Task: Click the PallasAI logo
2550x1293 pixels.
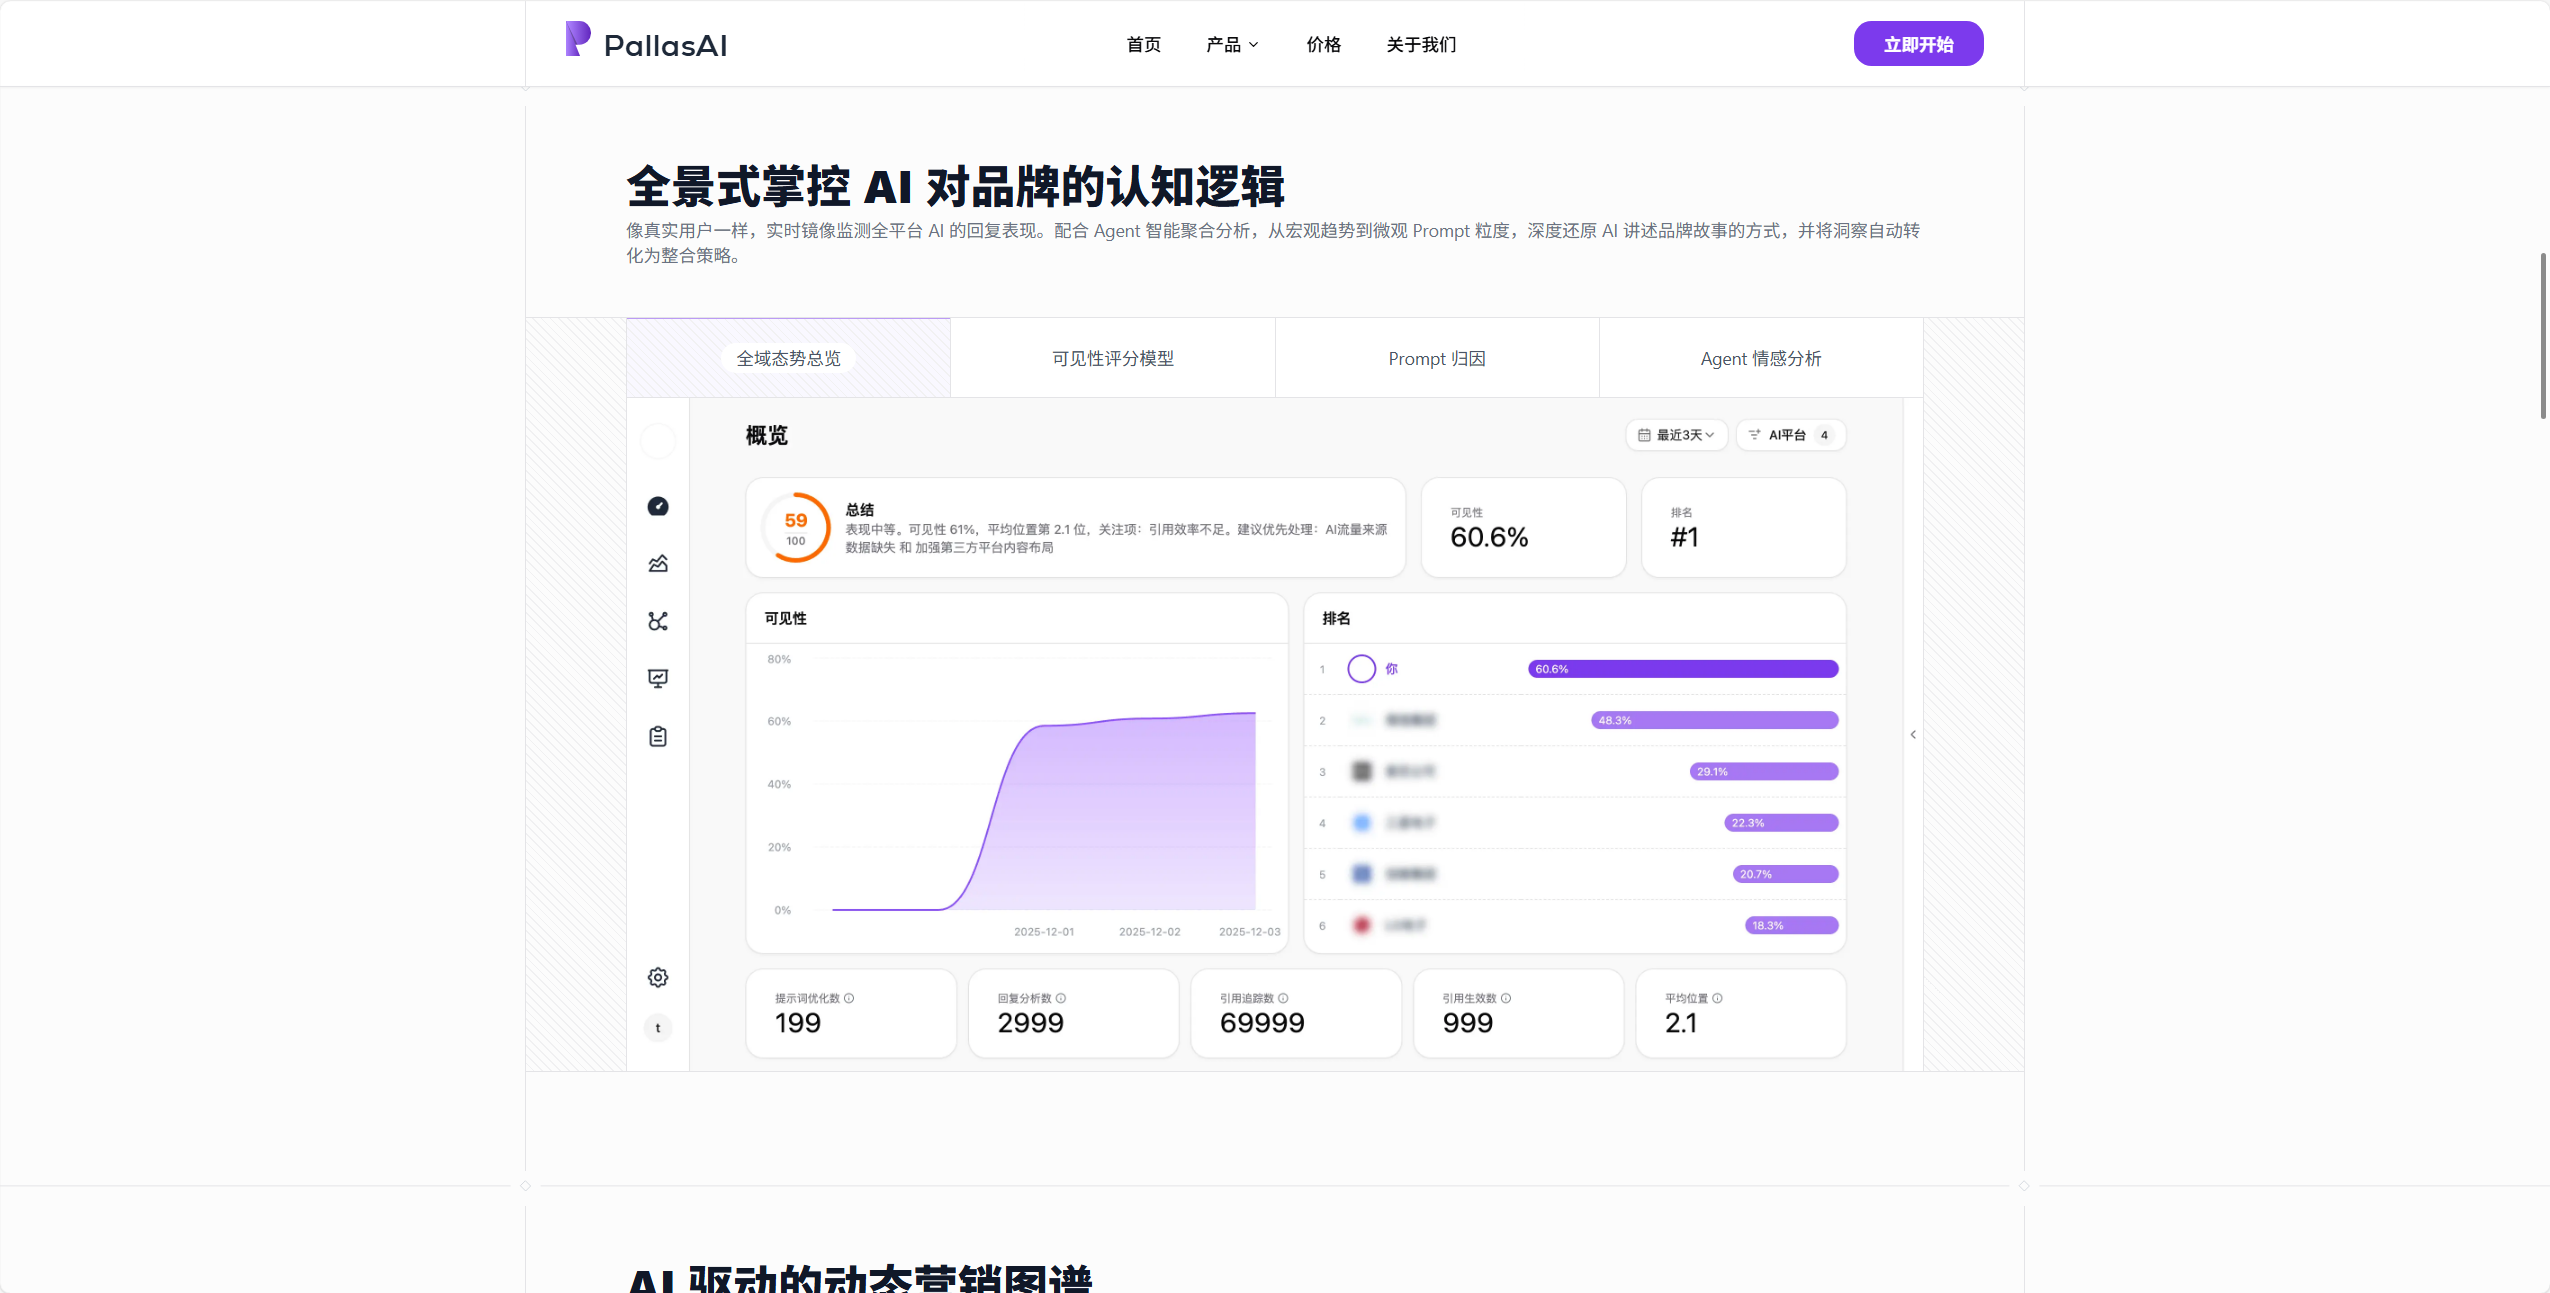Action: (x=646, y=42)
